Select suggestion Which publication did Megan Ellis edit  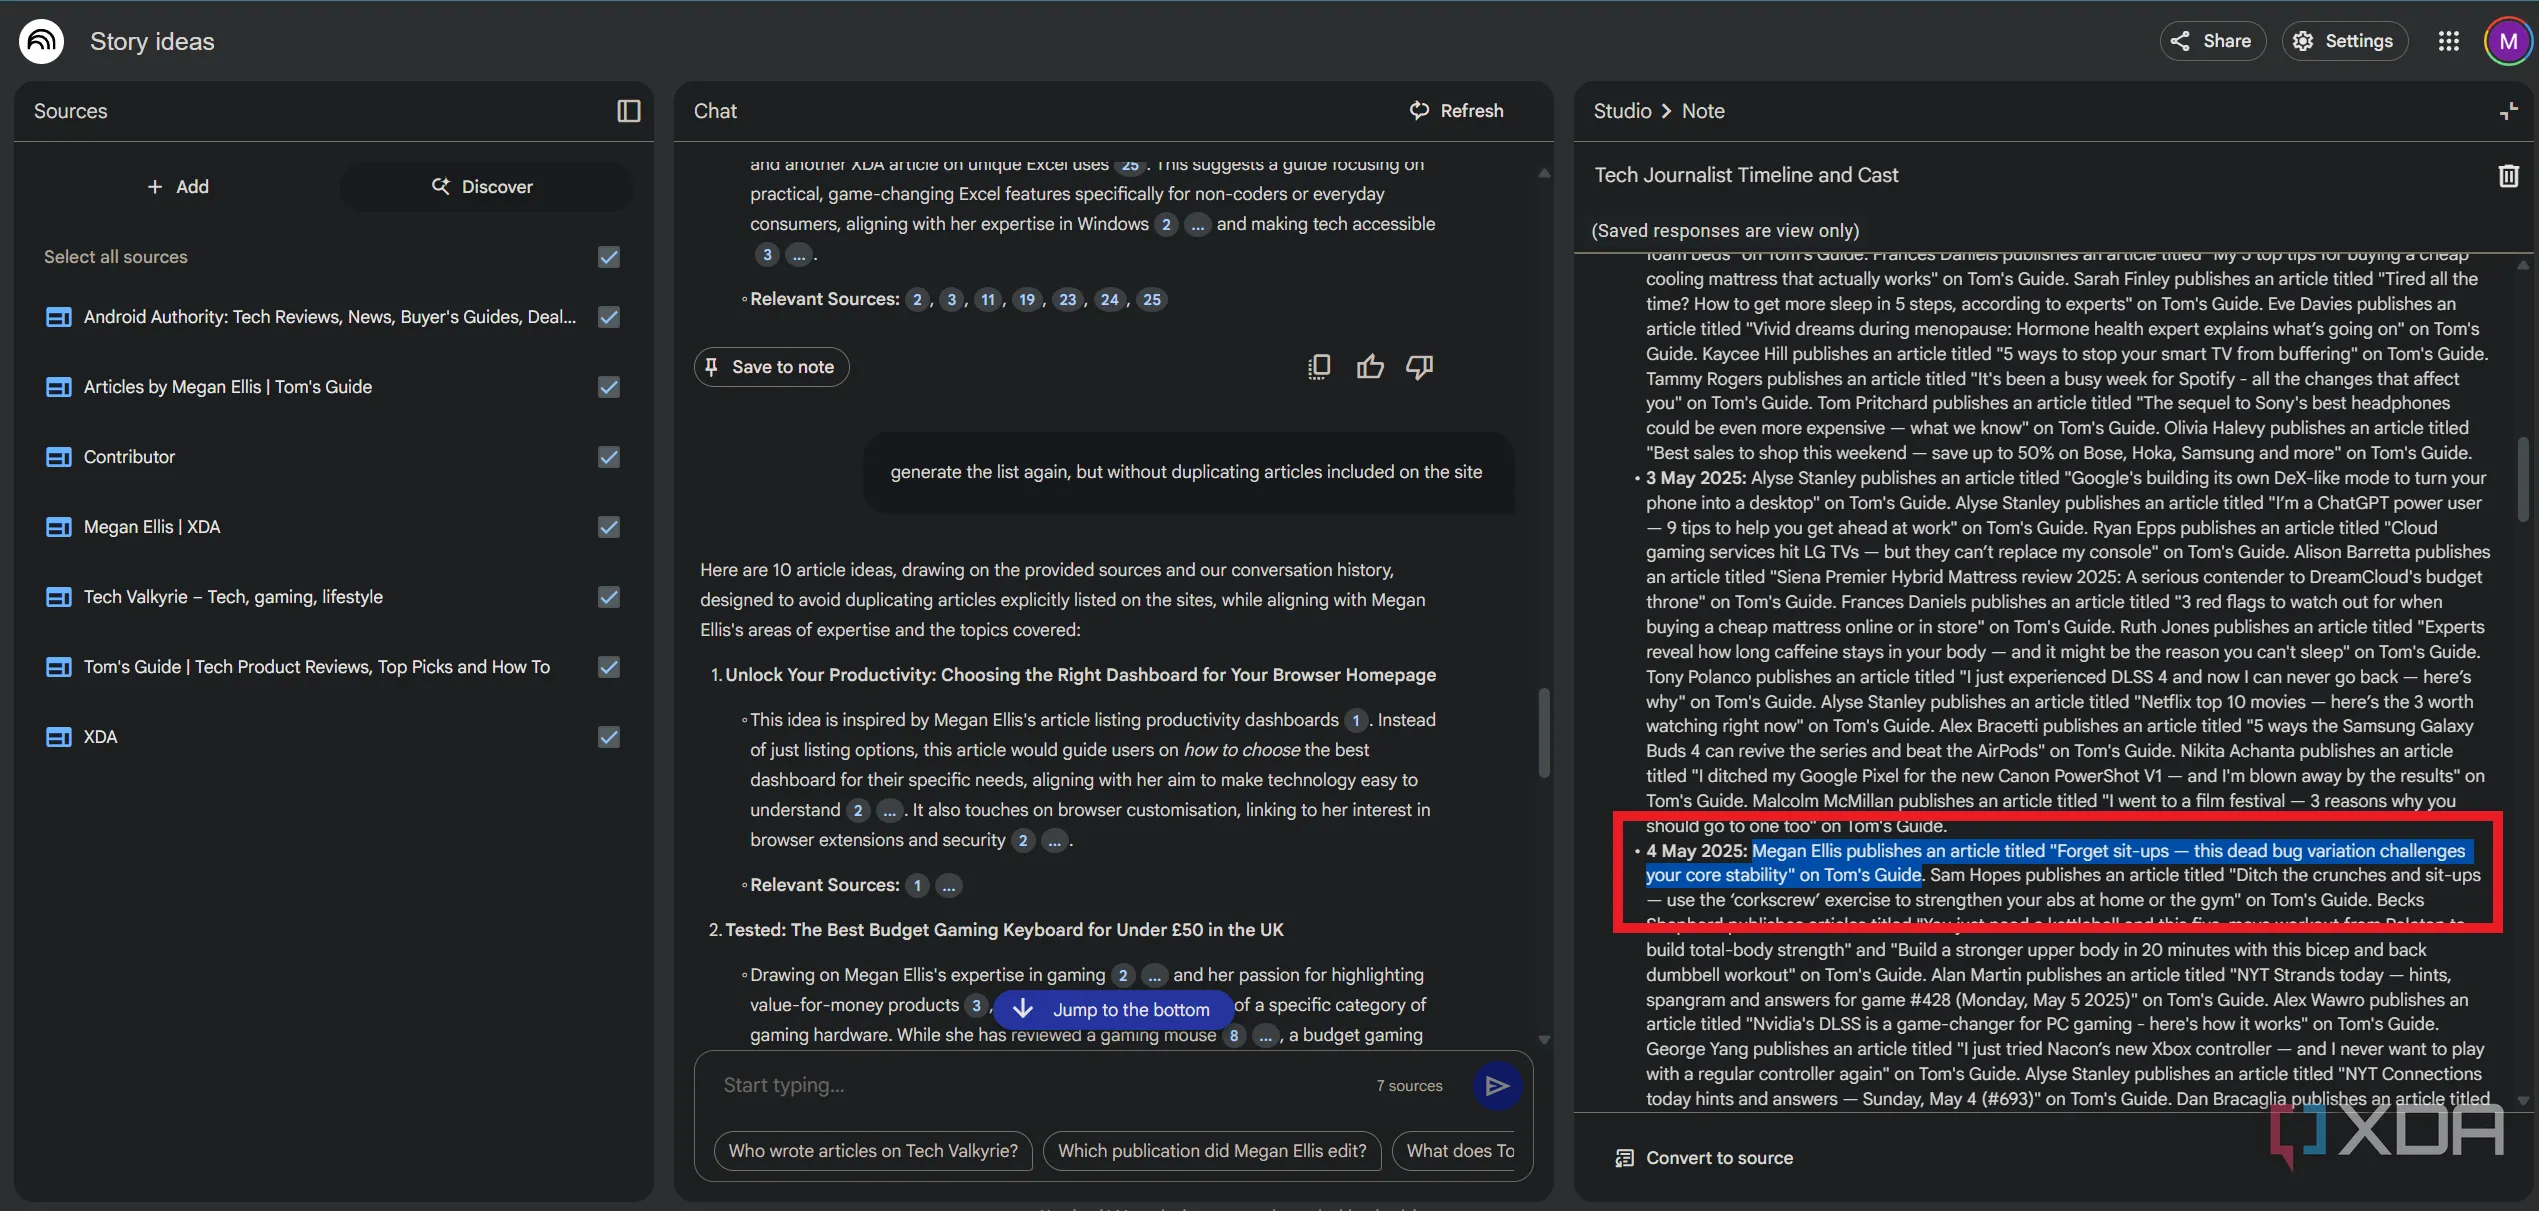pos(1212,1151)
